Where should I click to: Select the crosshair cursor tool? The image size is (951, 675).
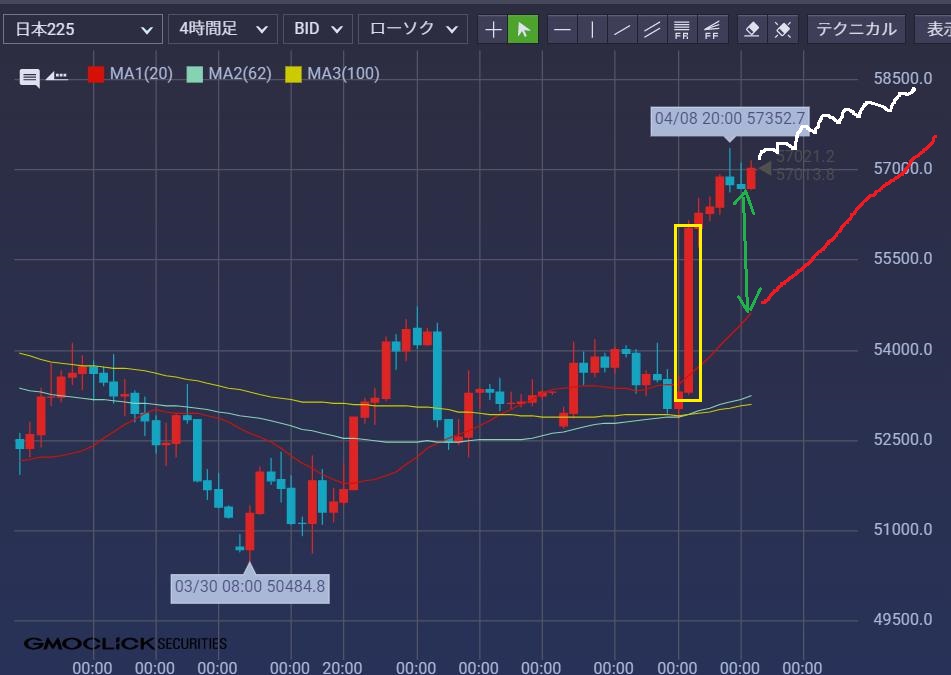point(493,29)
